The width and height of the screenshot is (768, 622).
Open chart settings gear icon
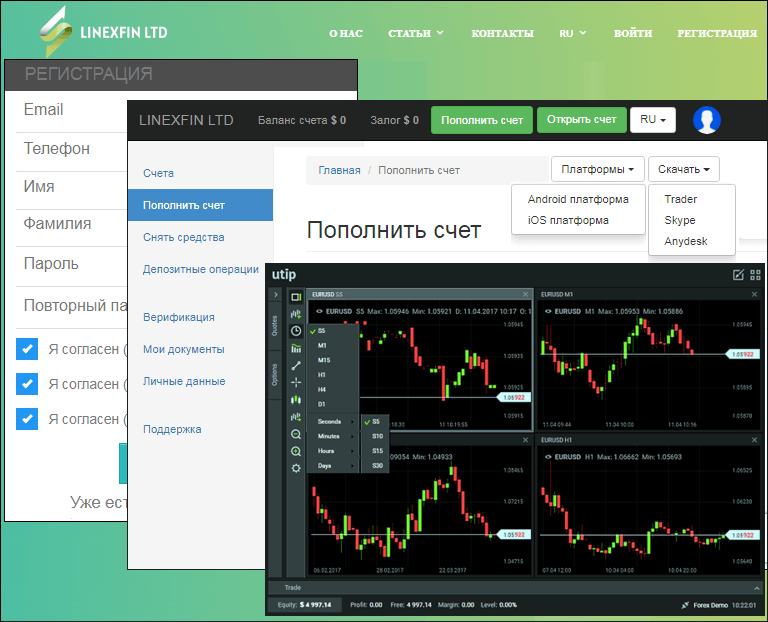[x=296, y=468]
